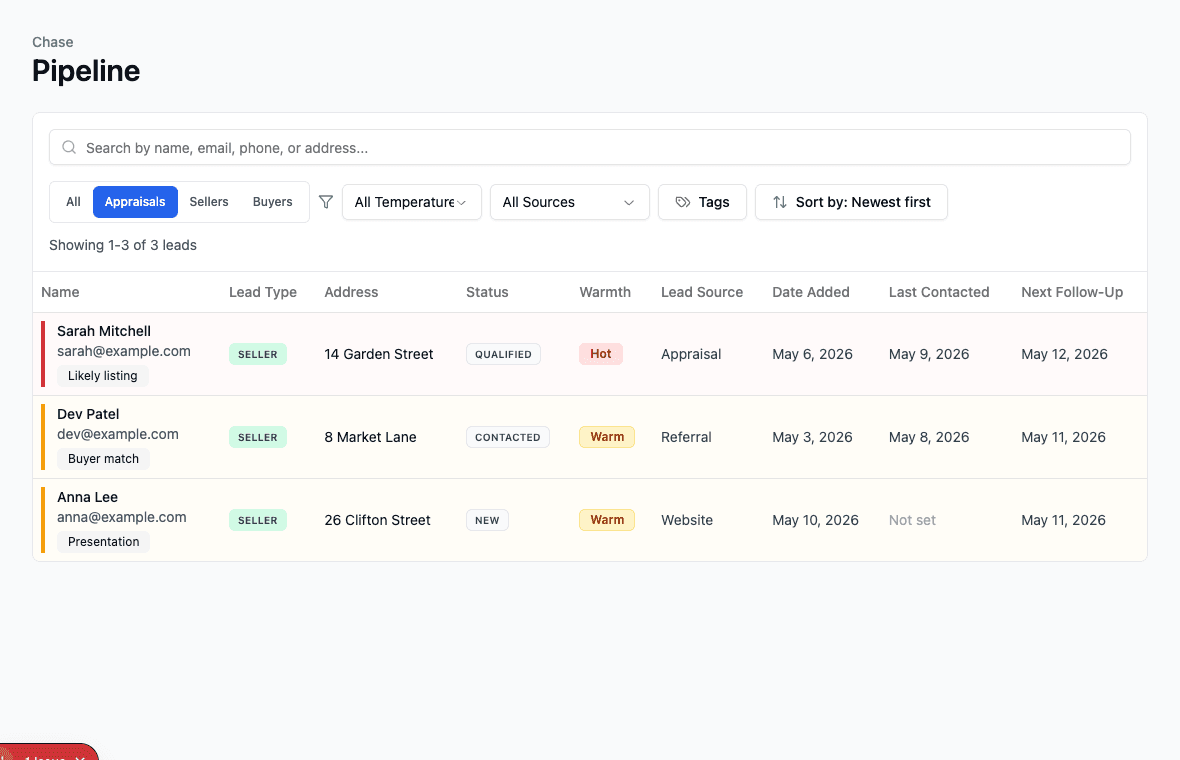Click the 26 Clifton Street address

click(377, 520)
